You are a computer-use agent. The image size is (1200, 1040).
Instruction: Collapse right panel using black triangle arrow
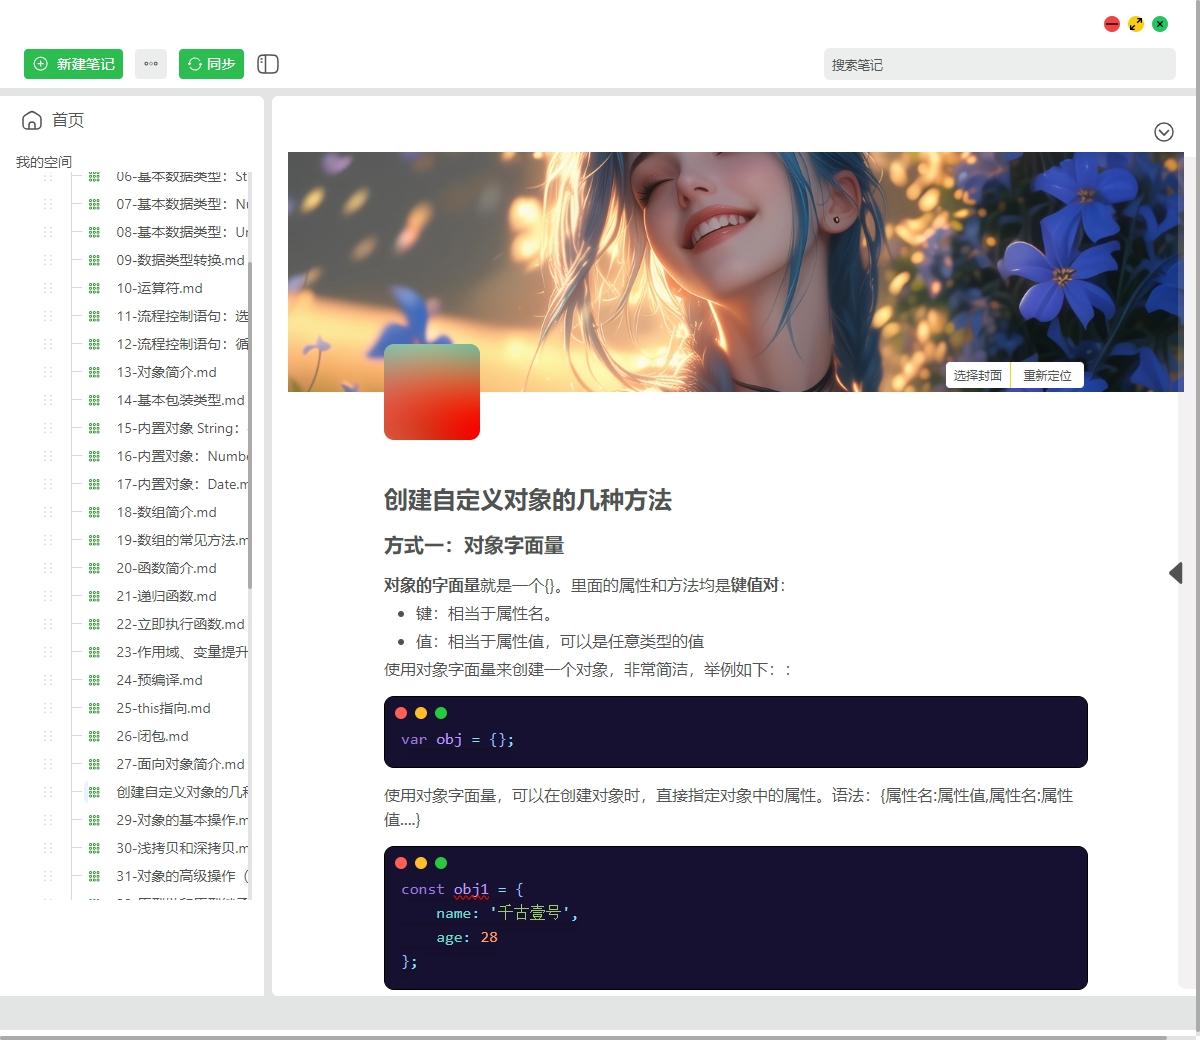pos(1176,573)
